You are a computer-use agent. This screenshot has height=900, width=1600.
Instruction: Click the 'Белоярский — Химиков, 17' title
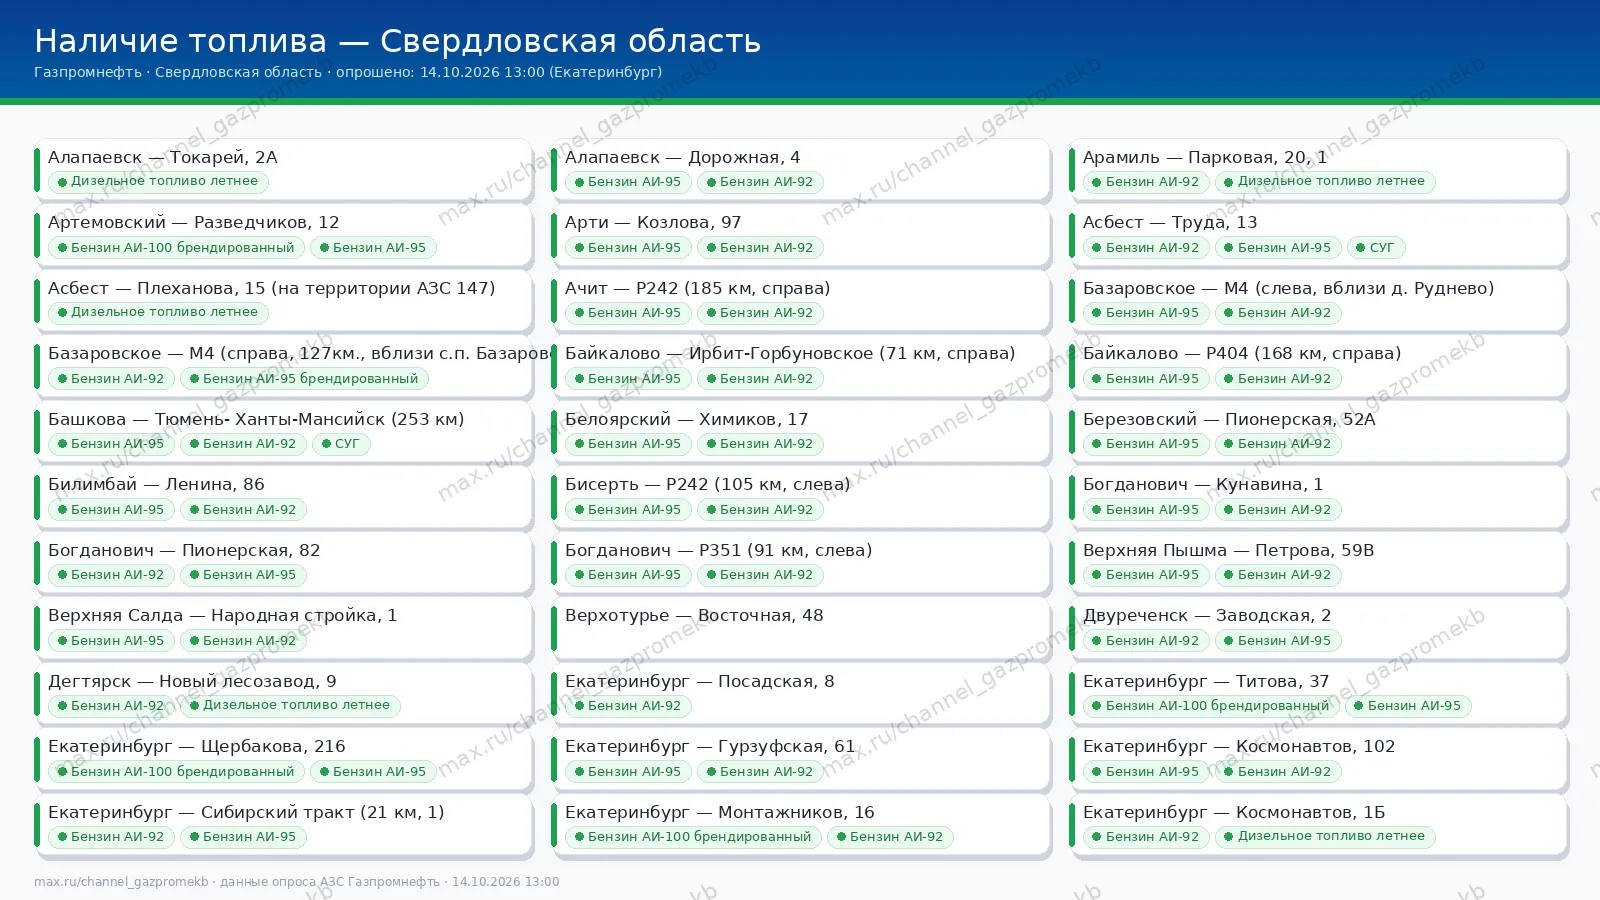686,419
